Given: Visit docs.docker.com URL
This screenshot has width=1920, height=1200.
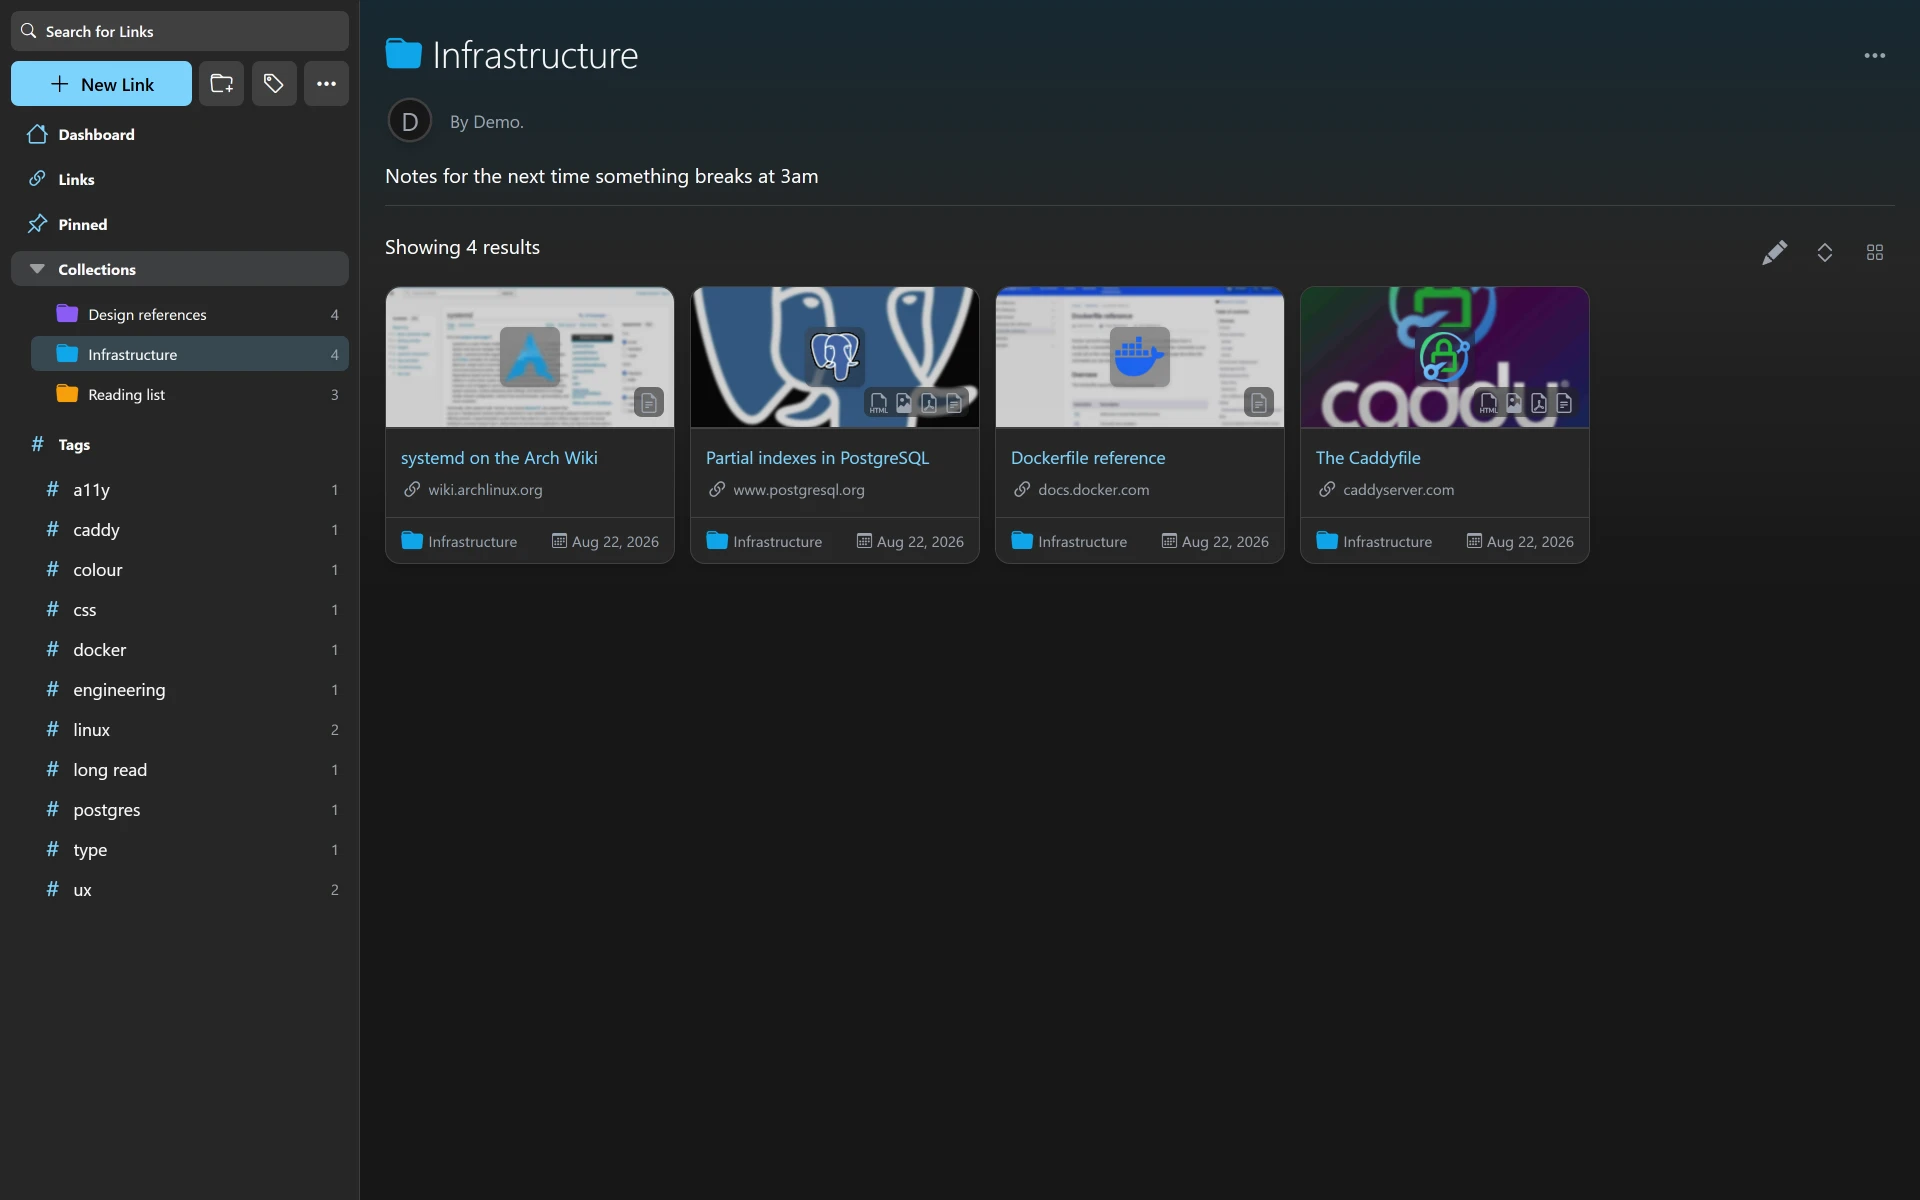Looking at the screenshot, I should (x=1093, y=490).
